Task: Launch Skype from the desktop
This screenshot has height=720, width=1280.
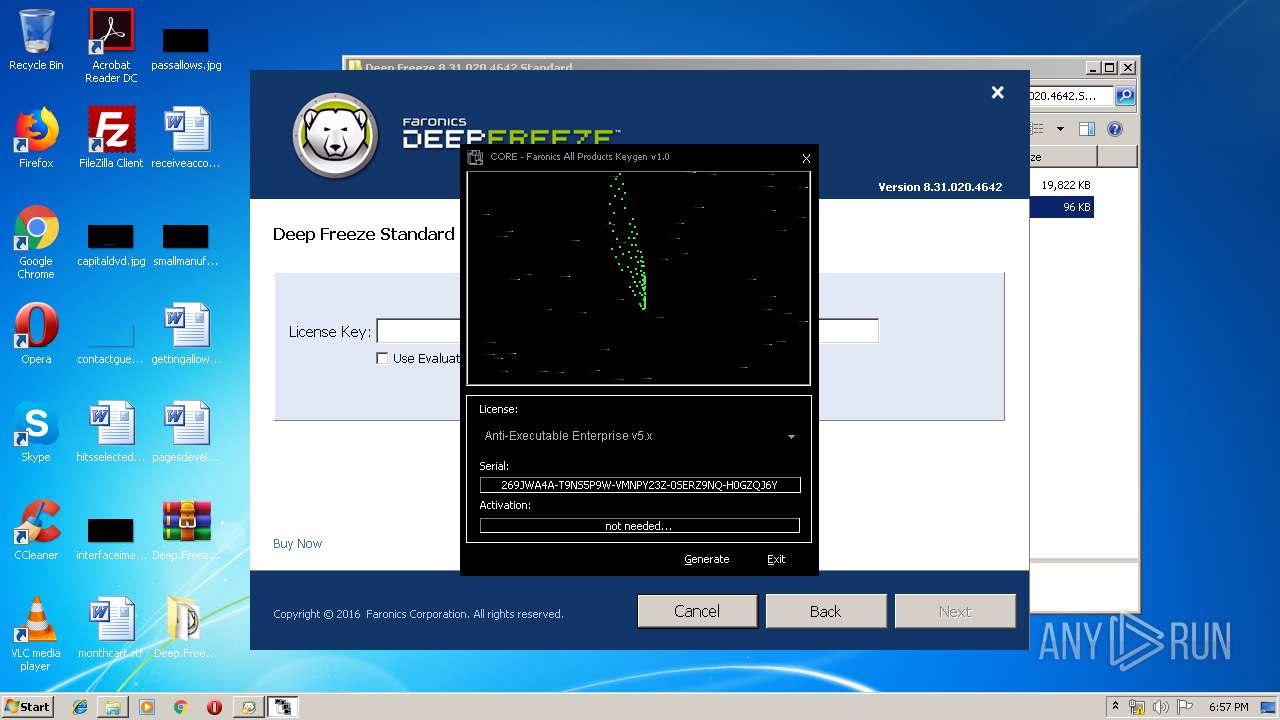Action: click(36, 432)
